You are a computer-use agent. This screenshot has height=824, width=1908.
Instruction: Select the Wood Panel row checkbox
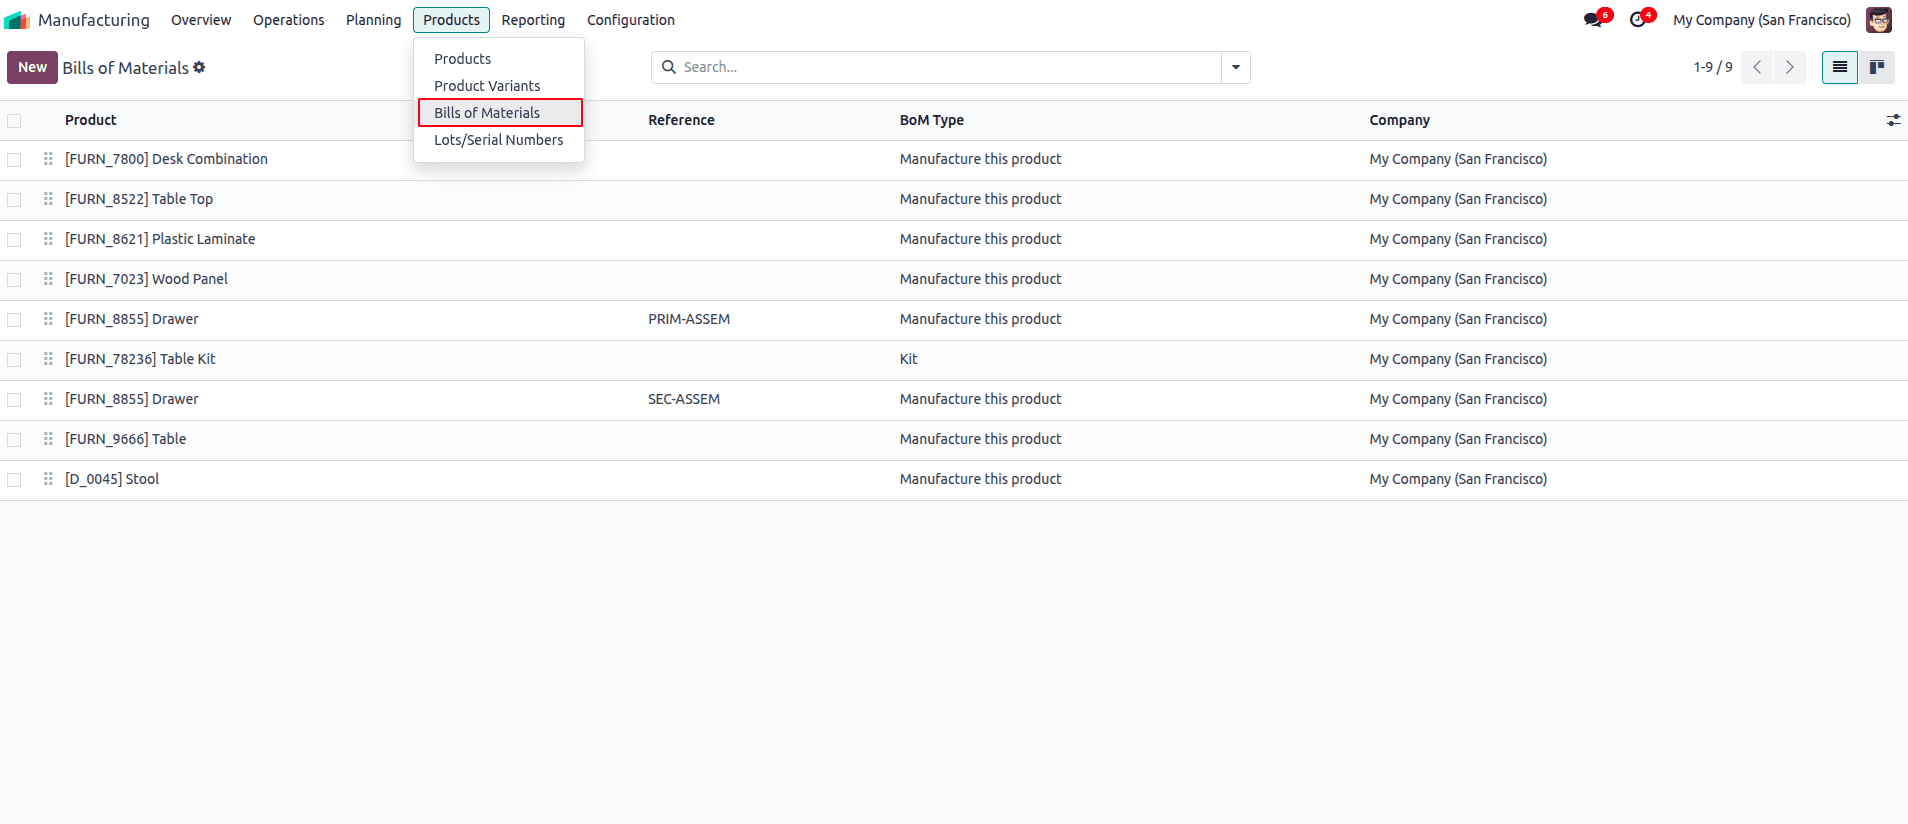point(14,280)
